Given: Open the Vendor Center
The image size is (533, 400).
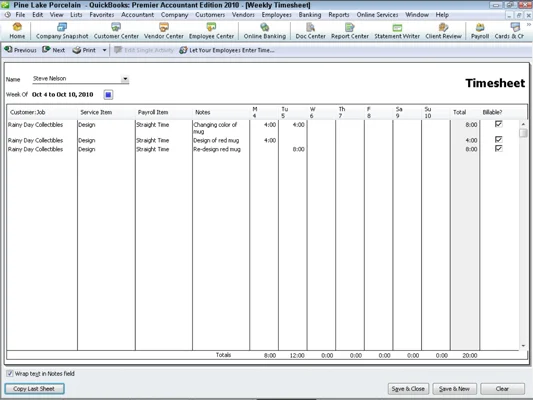Looking at the screenshot, I should click(x=164, y=31).
